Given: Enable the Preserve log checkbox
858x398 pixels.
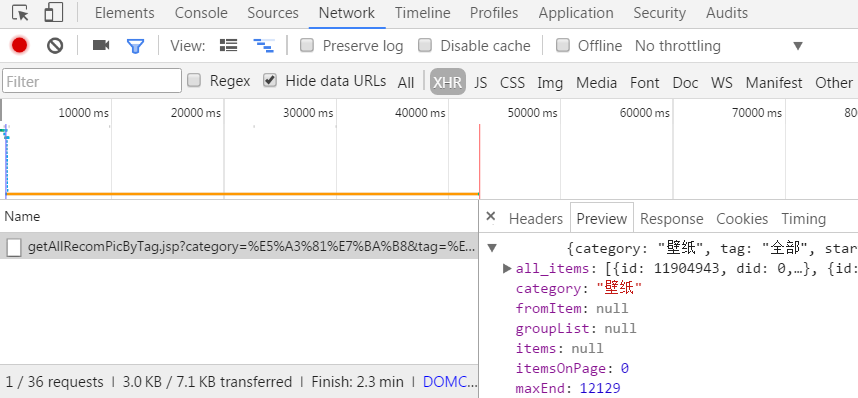Looking at the screenshot, I should (307, 45).
